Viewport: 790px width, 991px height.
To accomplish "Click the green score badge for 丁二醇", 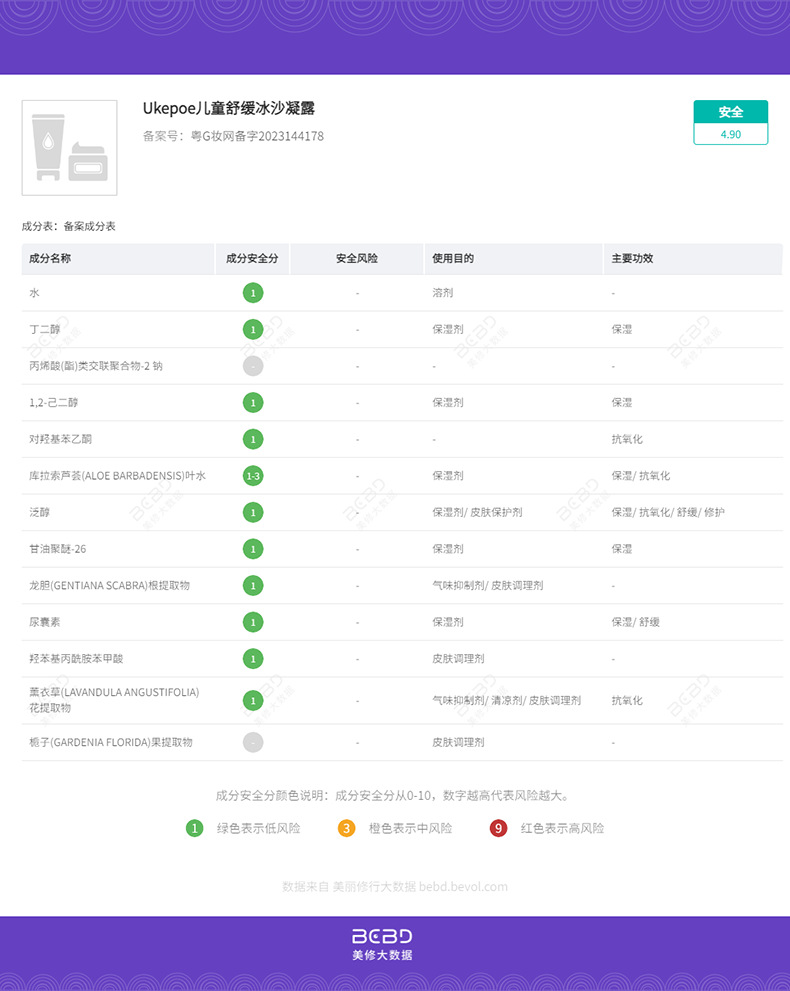I will pyautogui.click(x=253, y=329).
